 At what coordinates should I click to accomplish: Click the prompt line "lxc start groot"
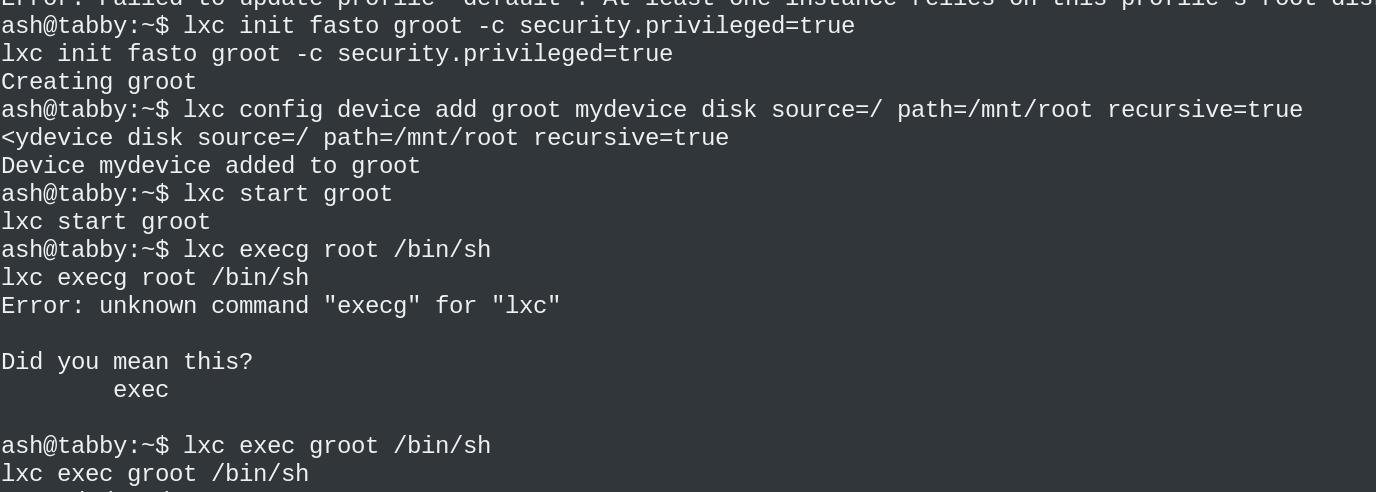pyautogui.click(x=288, y=194)
